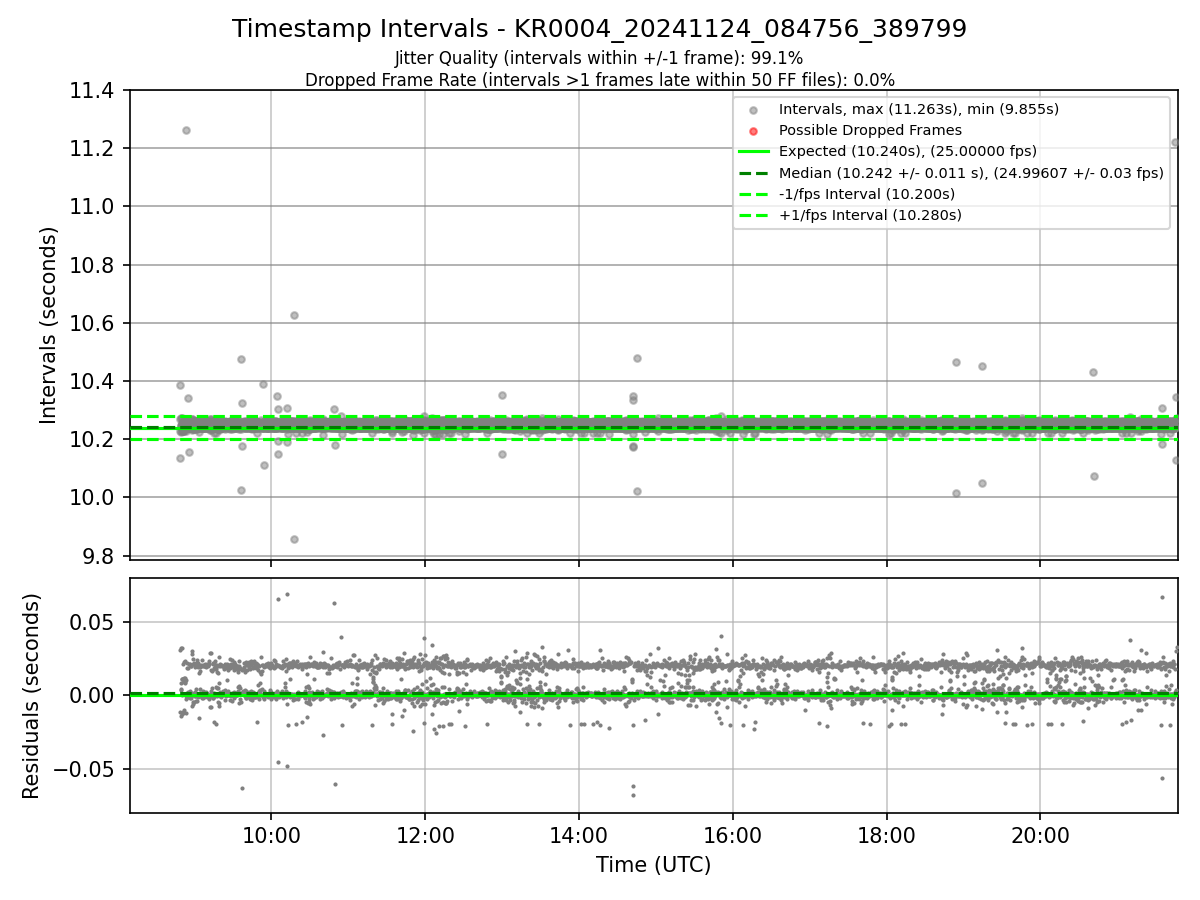This screenshot has height=900, width=1200.
Task: Select the 'Jitter Quality' 99.1% subtitle line
Action: [x=599, y=58]
